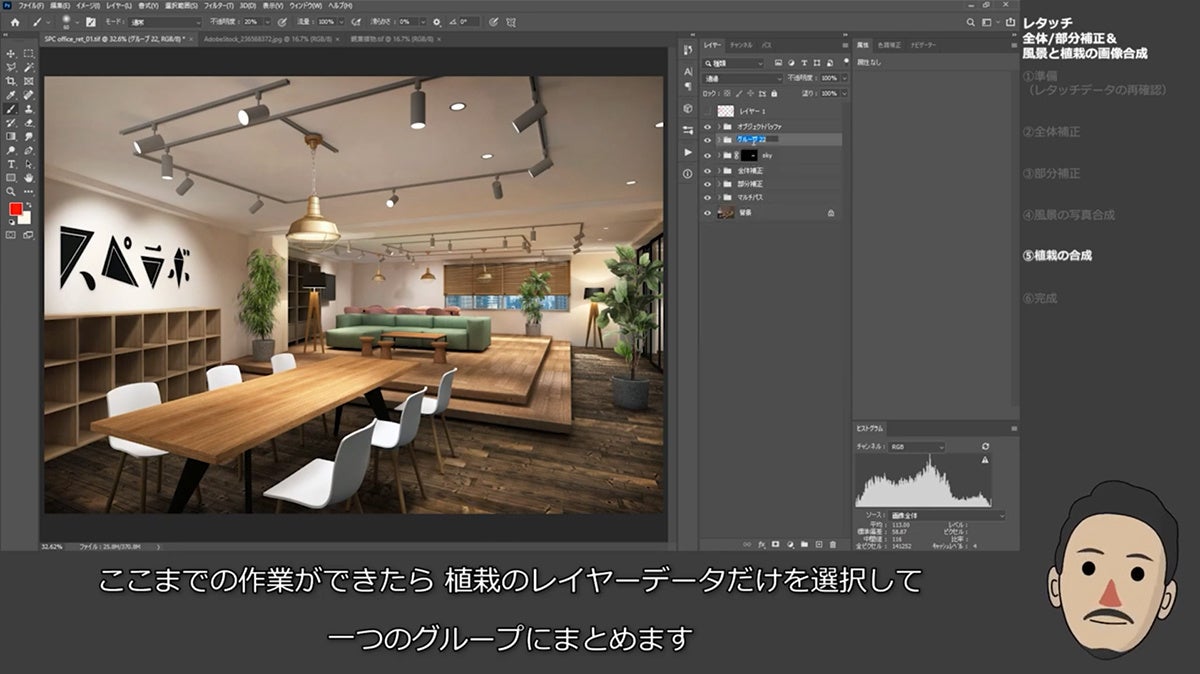Click the brush opacity 20% field
The height and width of the screenshot is (674, 1200).
coord(249,21)
